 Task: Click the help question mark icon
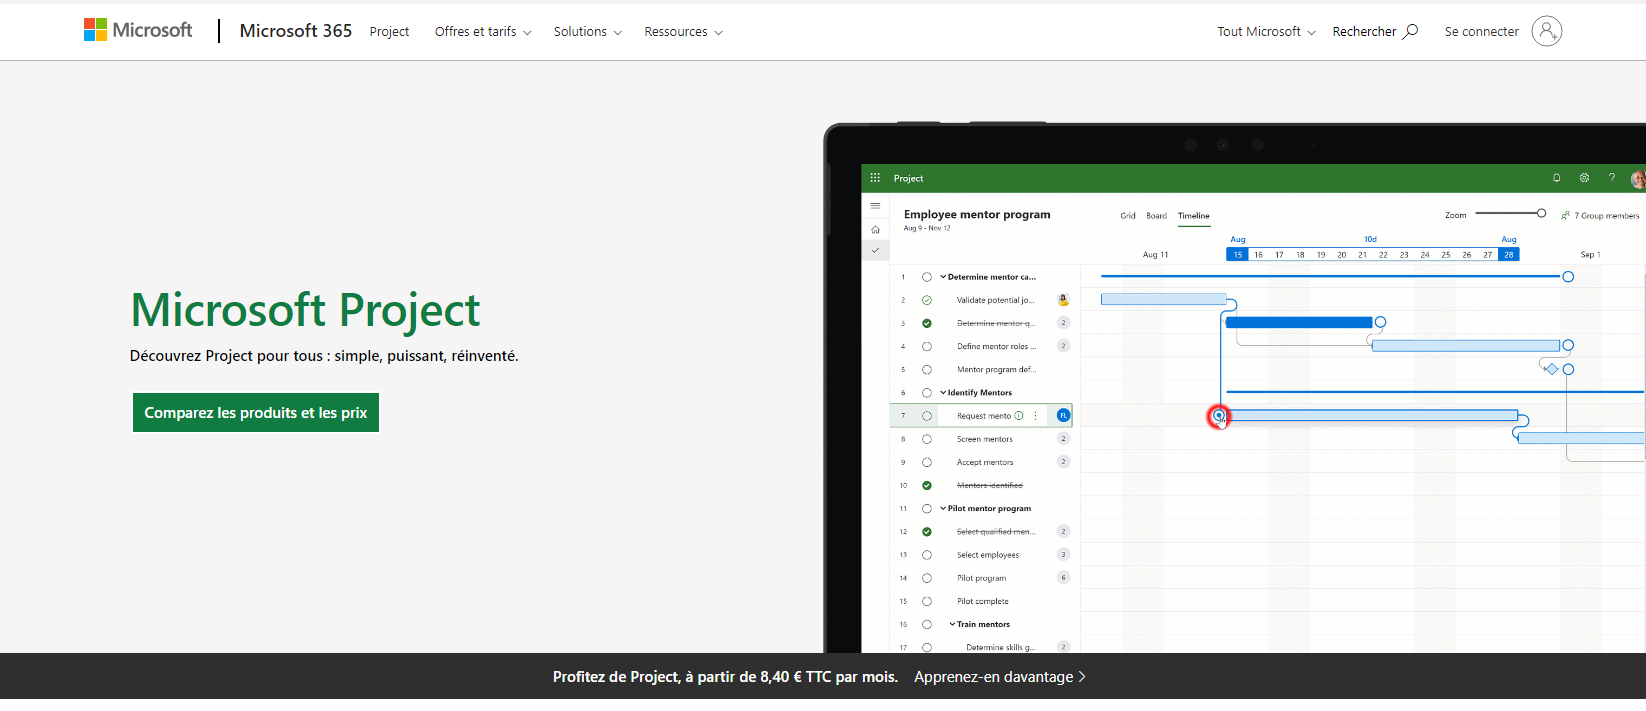1611,178
